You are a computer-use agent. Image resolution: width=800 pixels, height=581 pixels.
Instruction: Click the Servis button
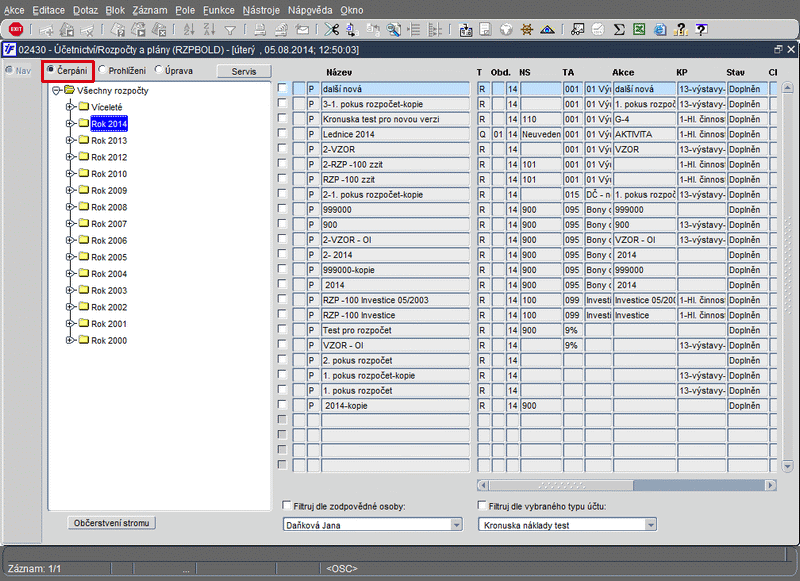pos(244,71)
